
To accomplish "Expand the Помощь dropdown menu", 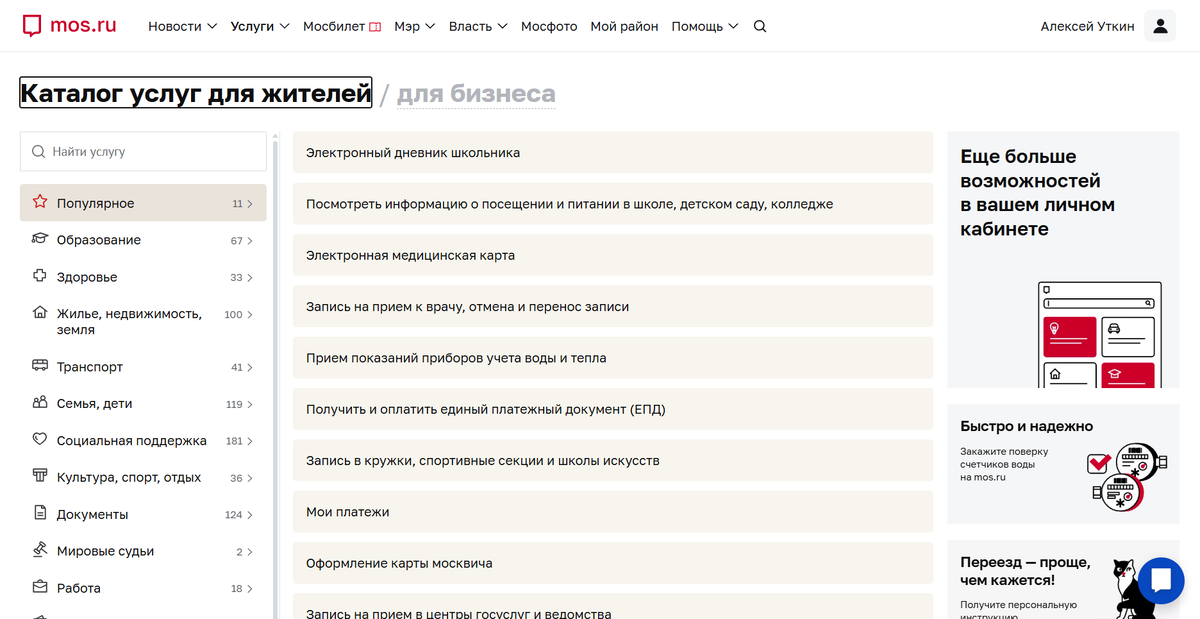I will coord(705,27).
